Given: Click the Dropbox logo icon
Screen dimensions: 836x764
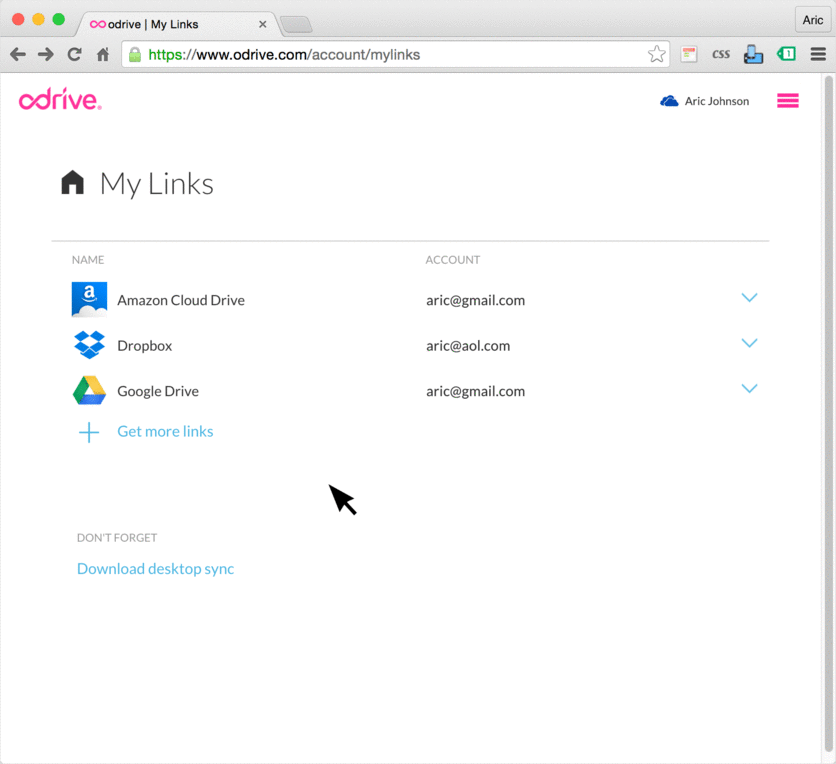Looking at the screenshot, I should 89,345.
